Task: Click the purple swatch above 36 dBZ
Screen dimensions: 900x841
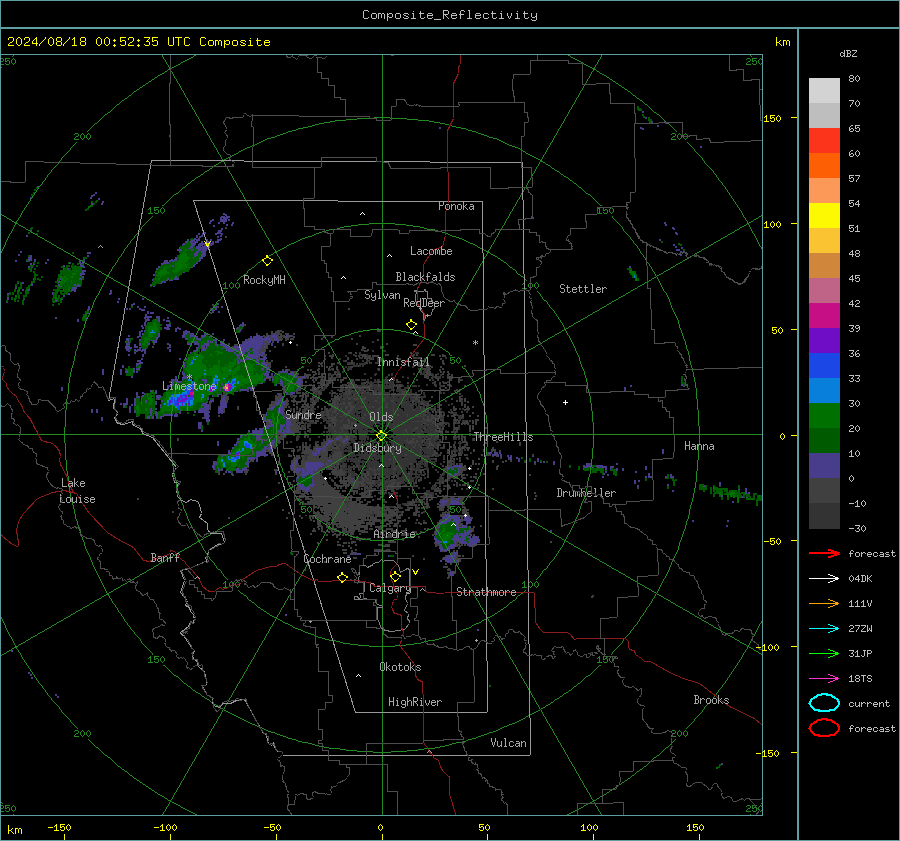Action: click(x=824, y=340)
